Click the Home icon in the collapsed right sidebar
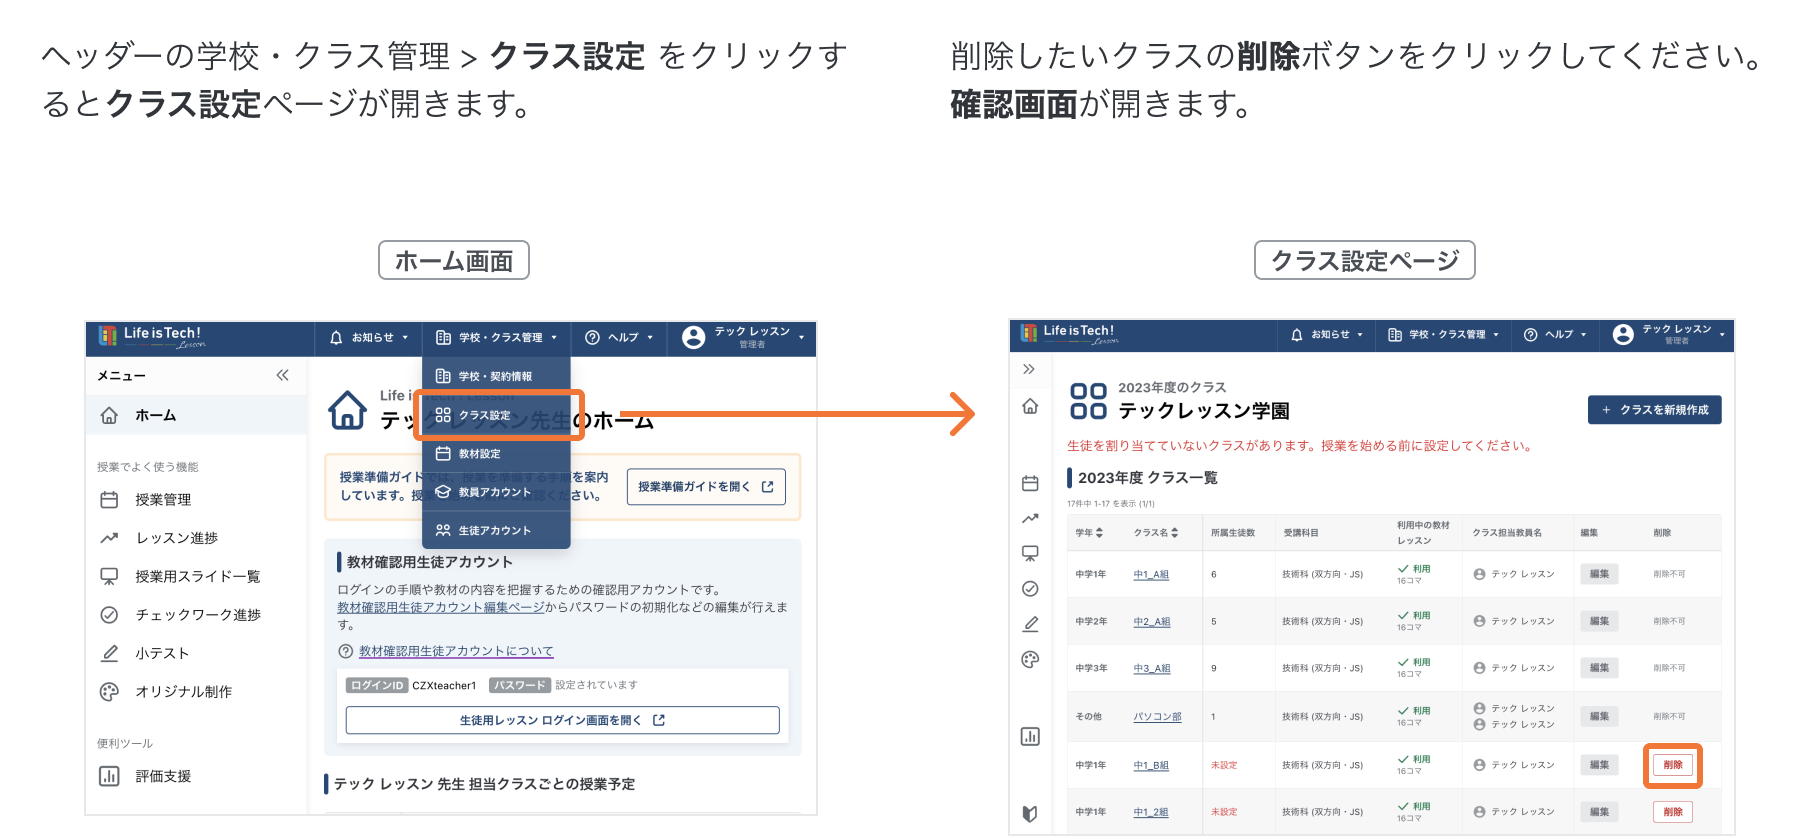 1030,406
